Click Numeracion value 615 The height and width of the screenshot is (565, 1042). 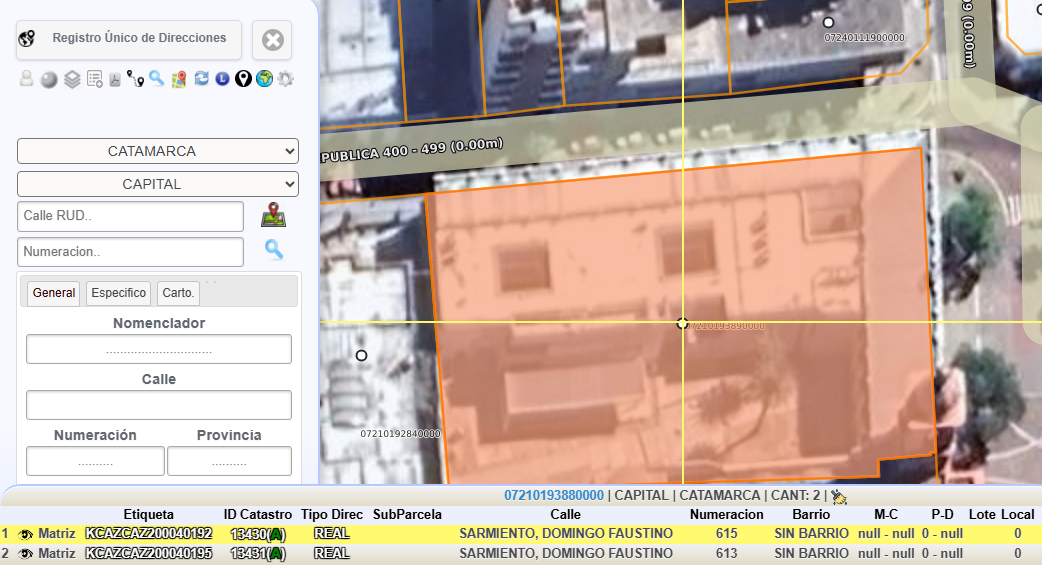click(x=727, y=534)
